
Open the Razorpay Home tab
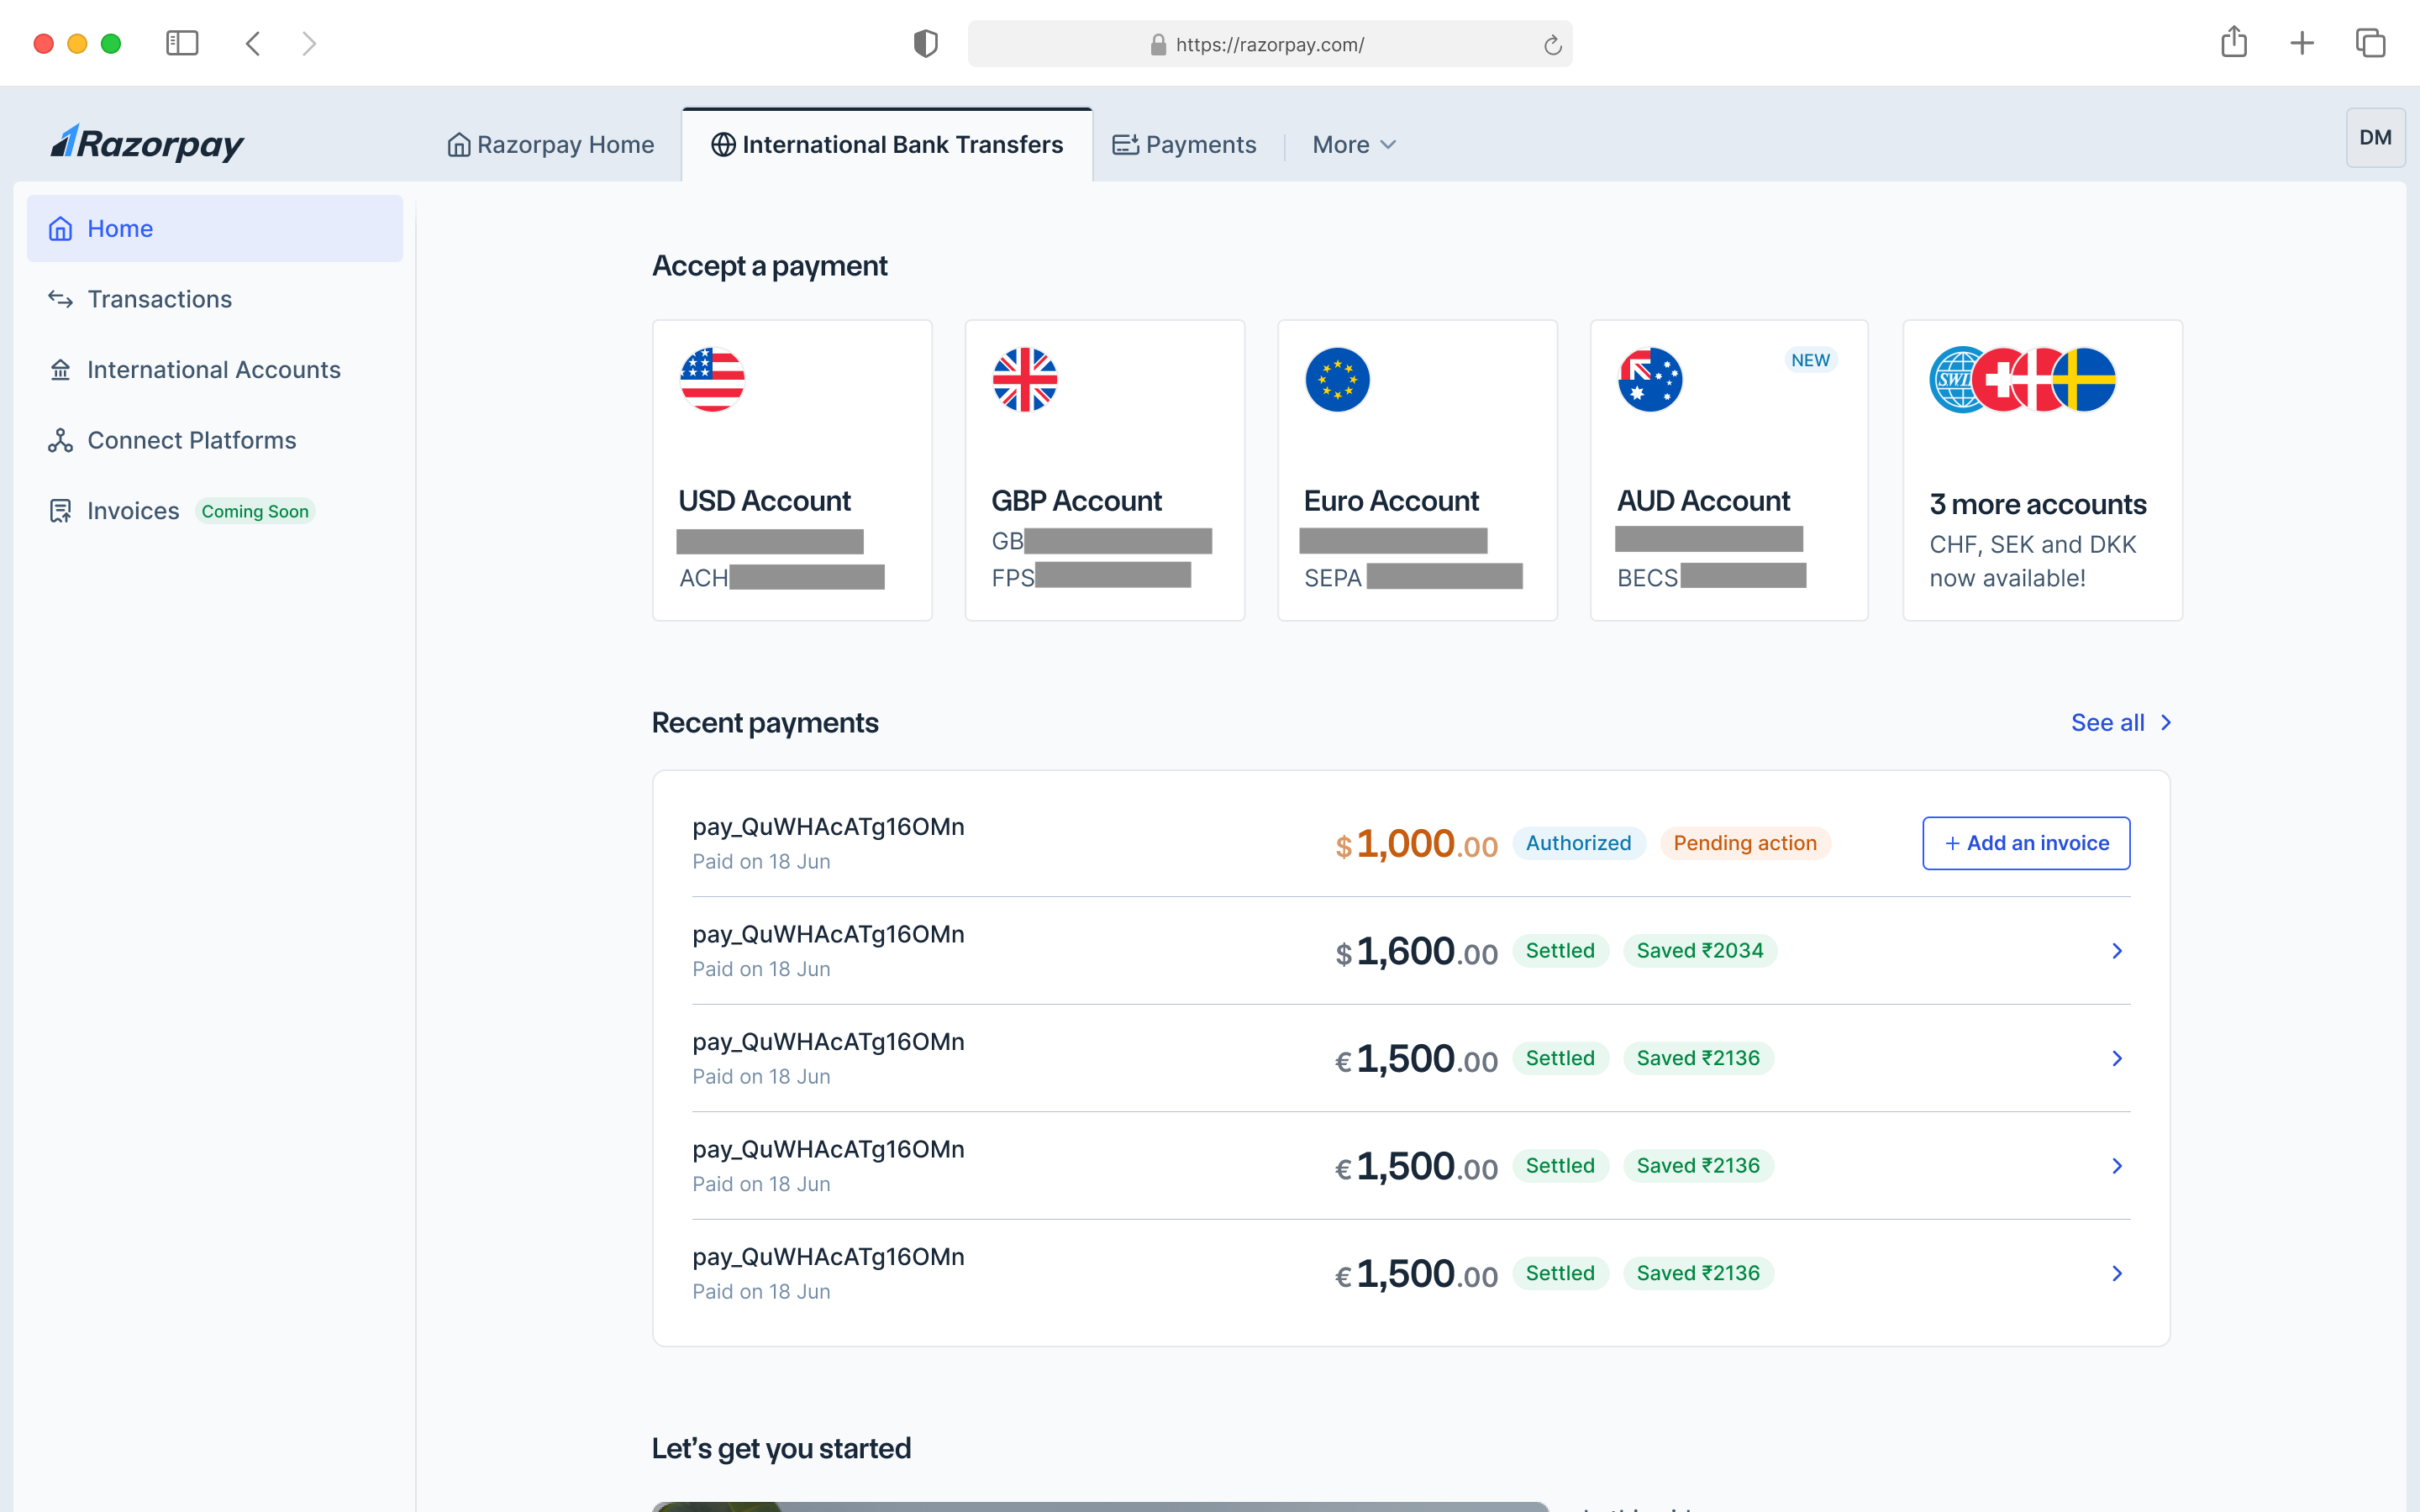(550, 144)
